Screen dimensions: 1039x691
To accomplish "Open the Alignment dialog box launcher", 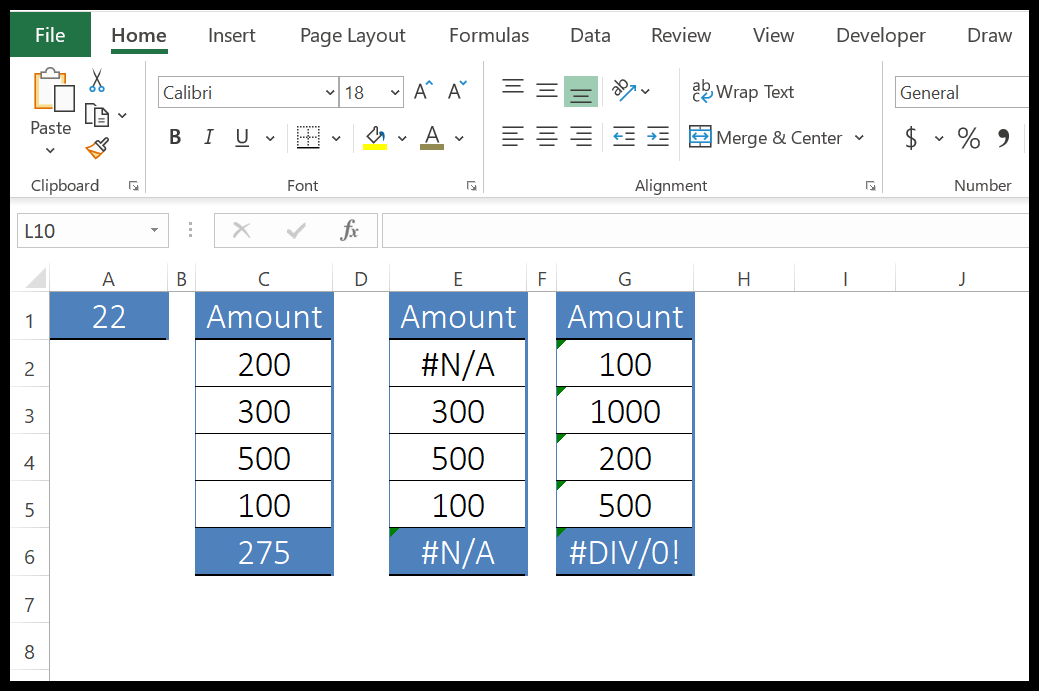I will tap(870, 185).
